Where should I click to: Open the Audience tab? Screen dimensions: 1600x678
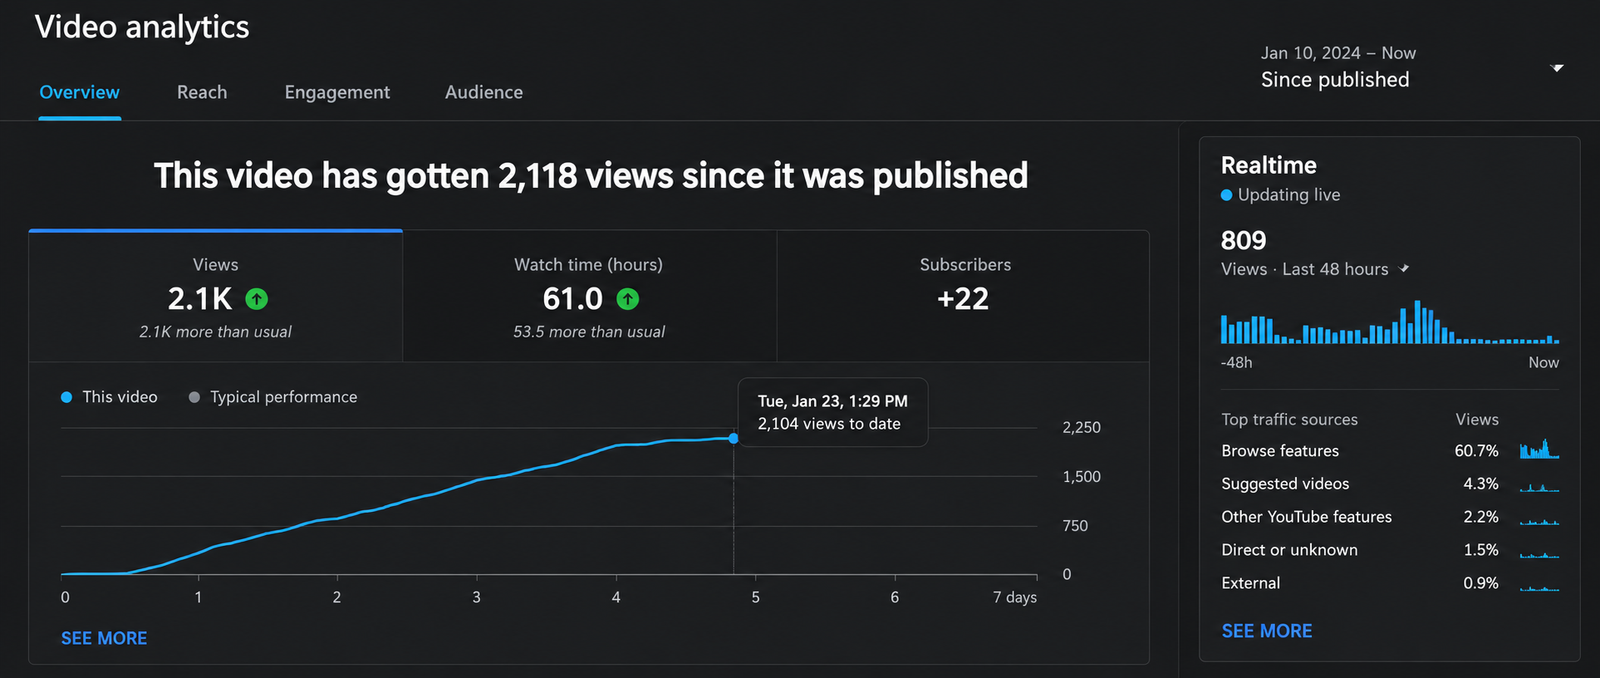pyautogui.click(x=484, y=92)
